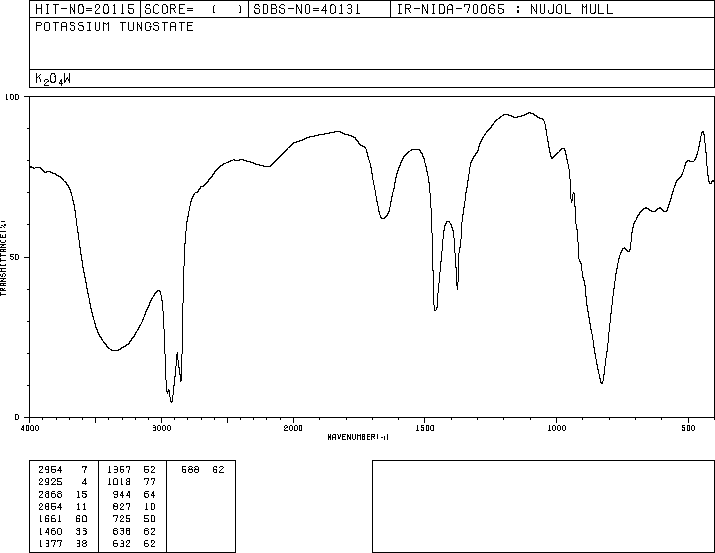Viewport: 715px width, 553px height.
Task: Click the 50 transmittance axis label
Action: click(x=15, y=257)
